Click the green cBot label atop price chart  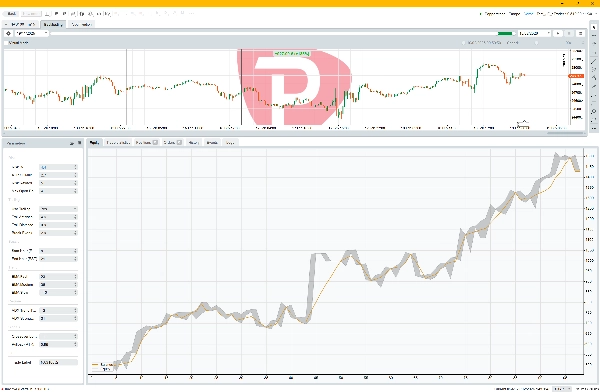[292, 54]
